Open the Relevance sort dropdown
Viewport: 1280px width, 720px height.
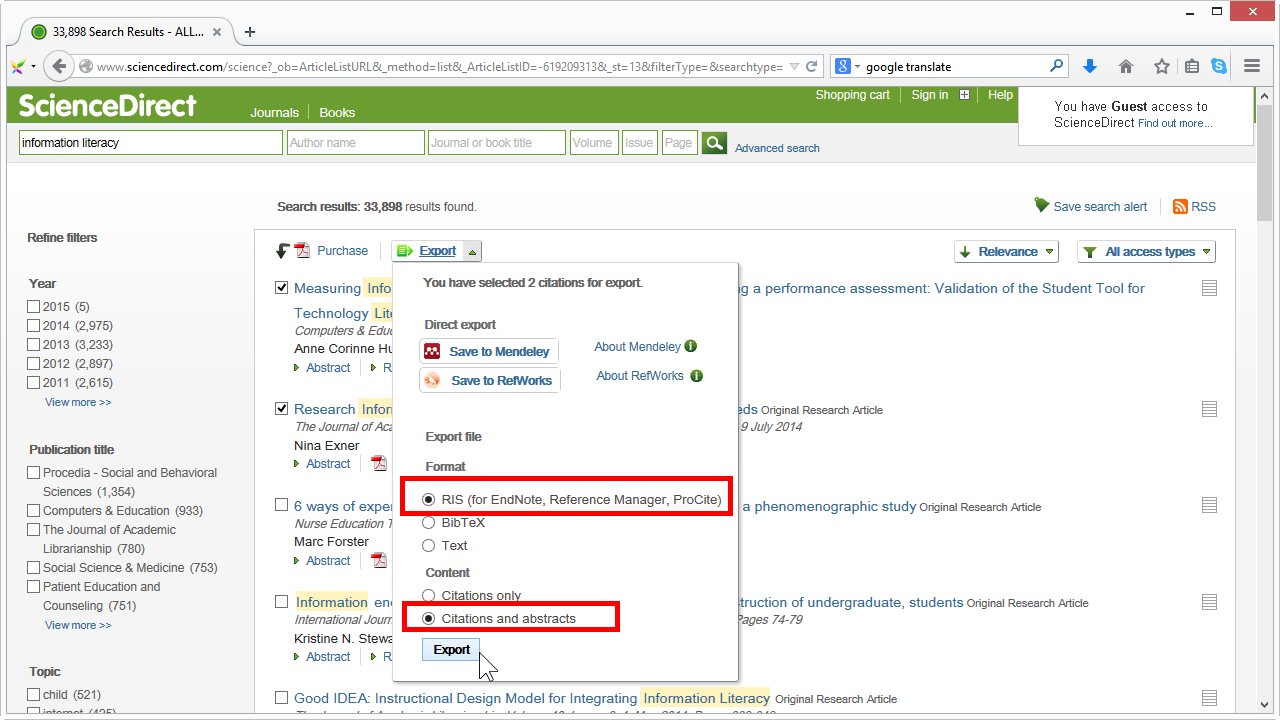coord(1006,252)
